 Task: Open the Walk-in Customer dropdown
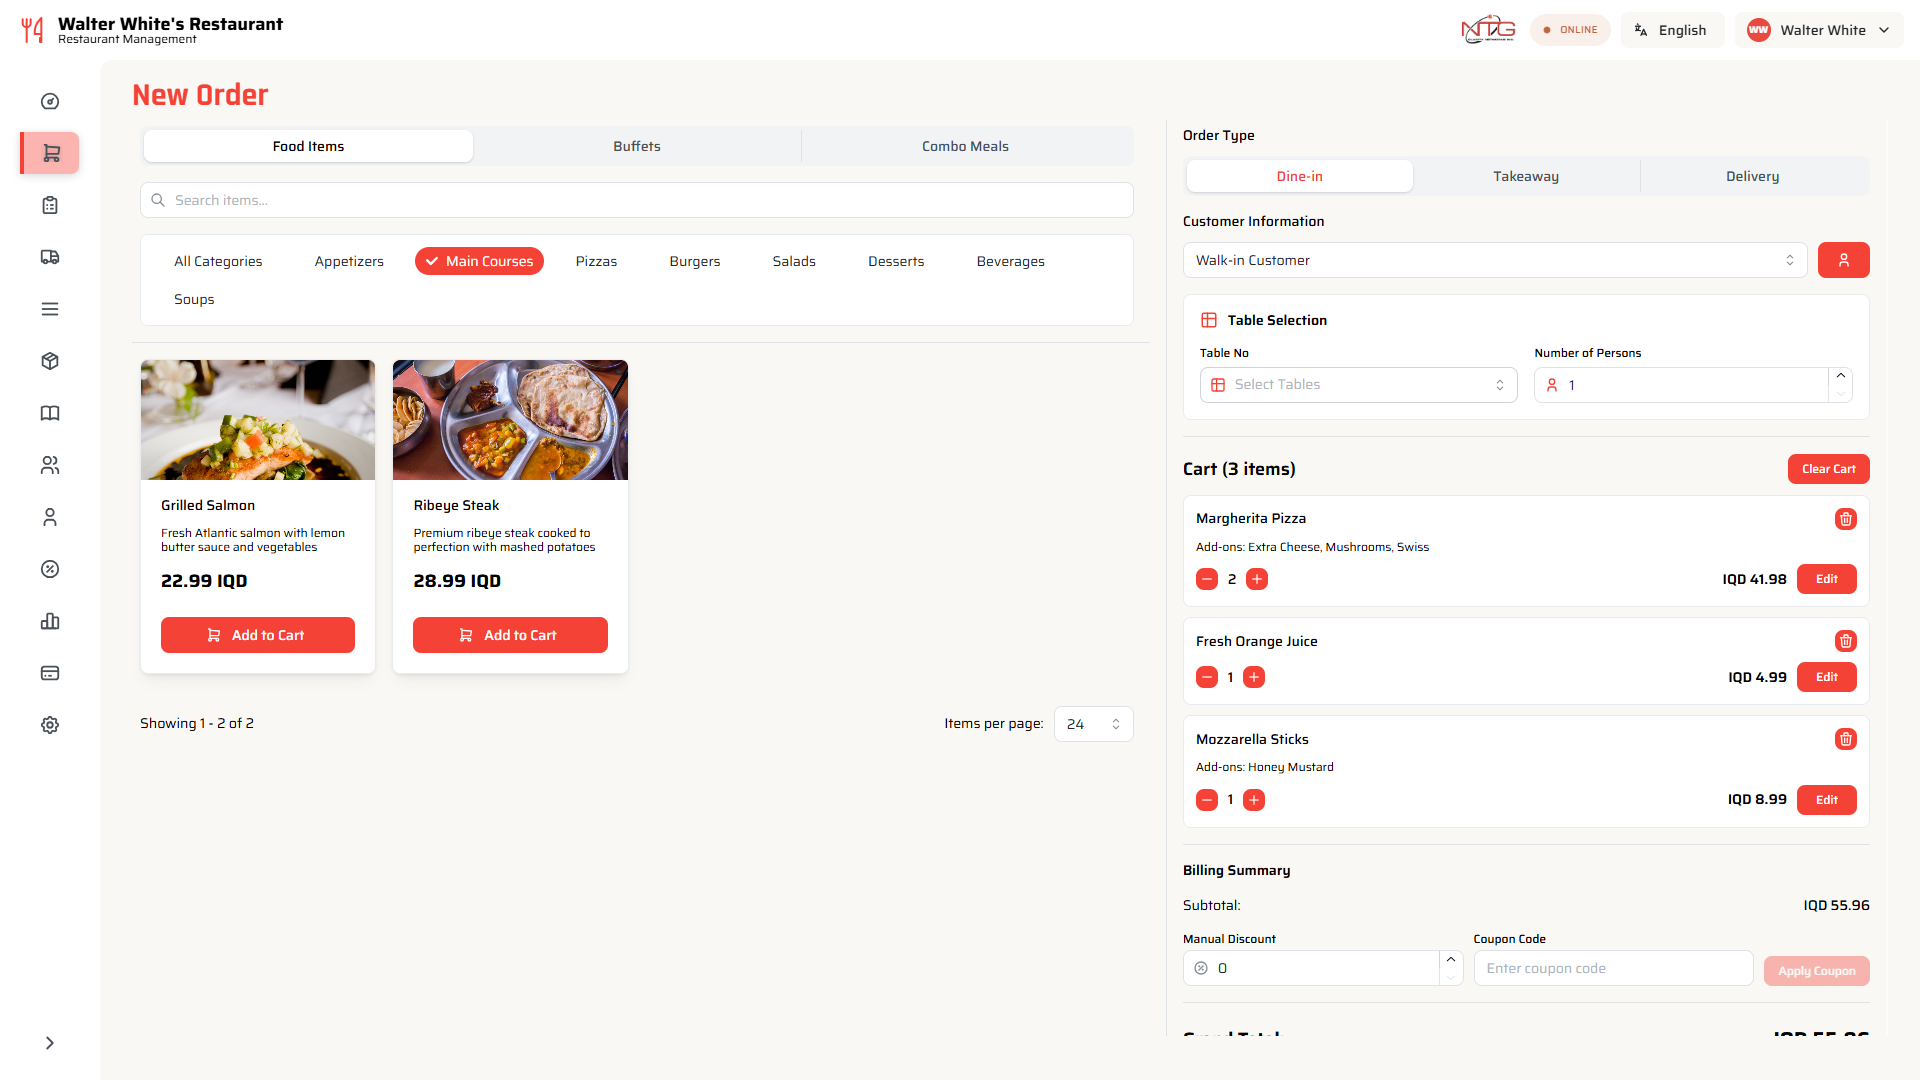pos(1495,260)
